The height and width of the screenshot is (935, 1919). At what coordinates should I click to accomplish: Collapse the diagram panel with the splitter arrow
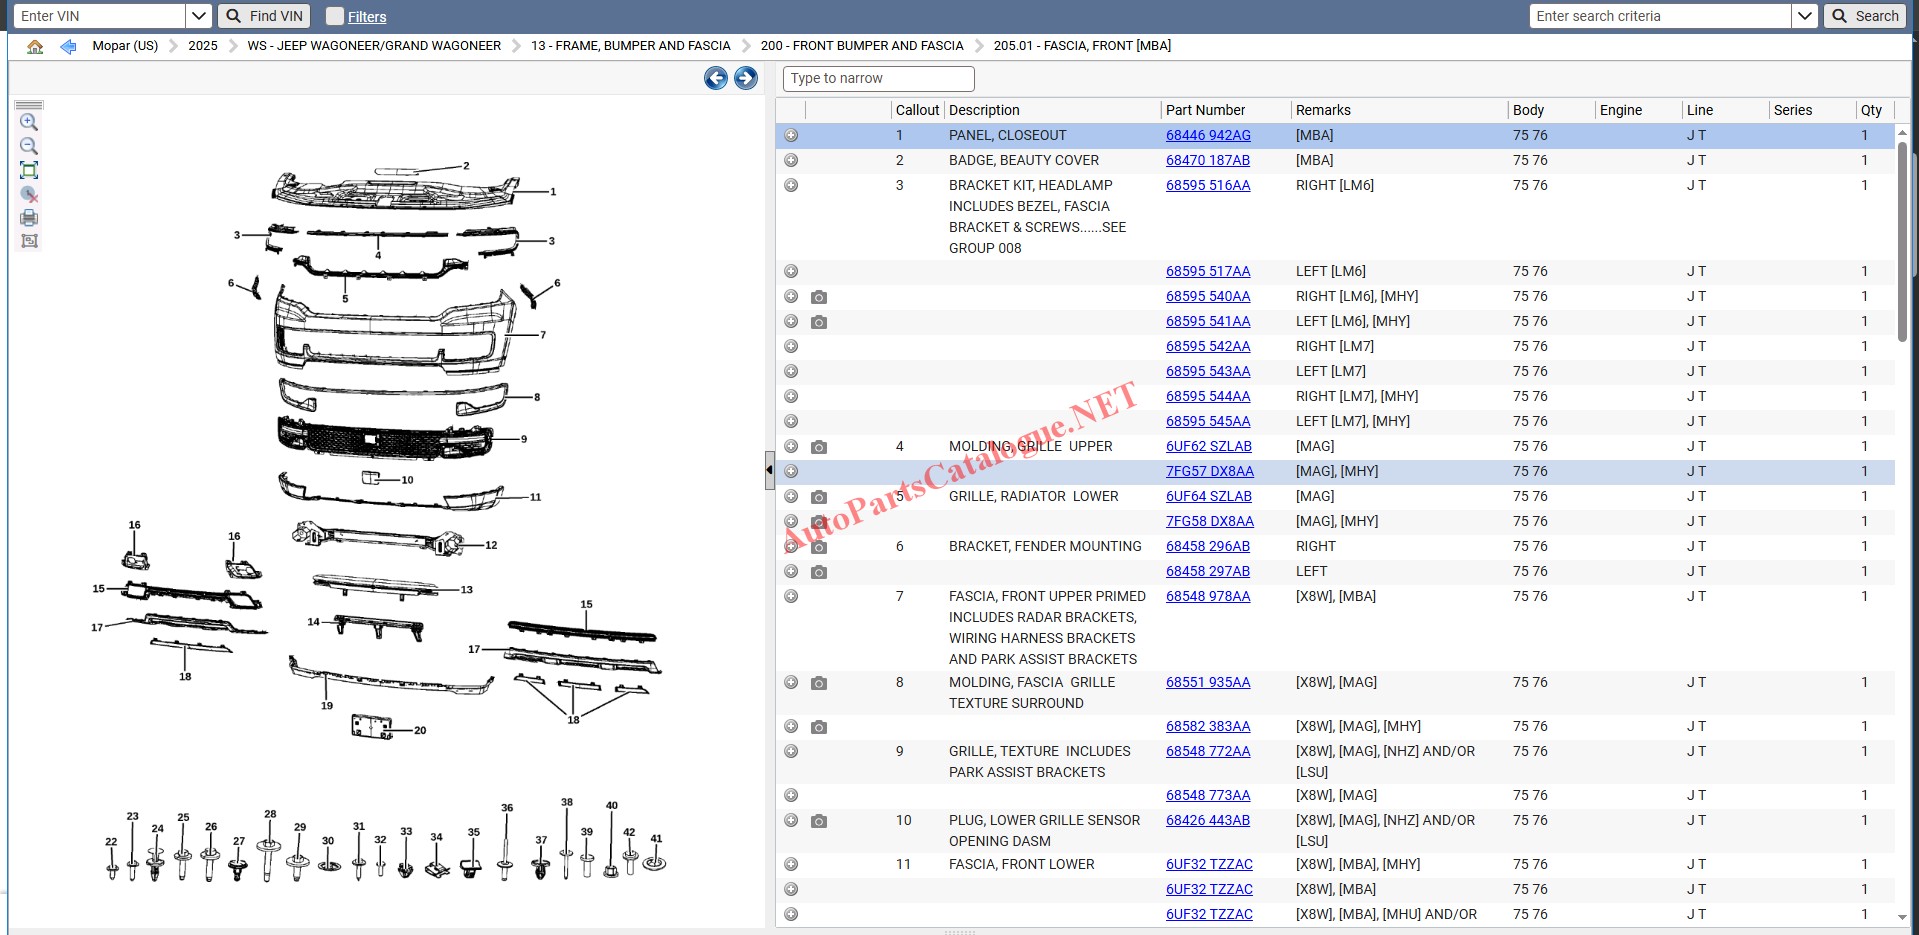[769, 470]
